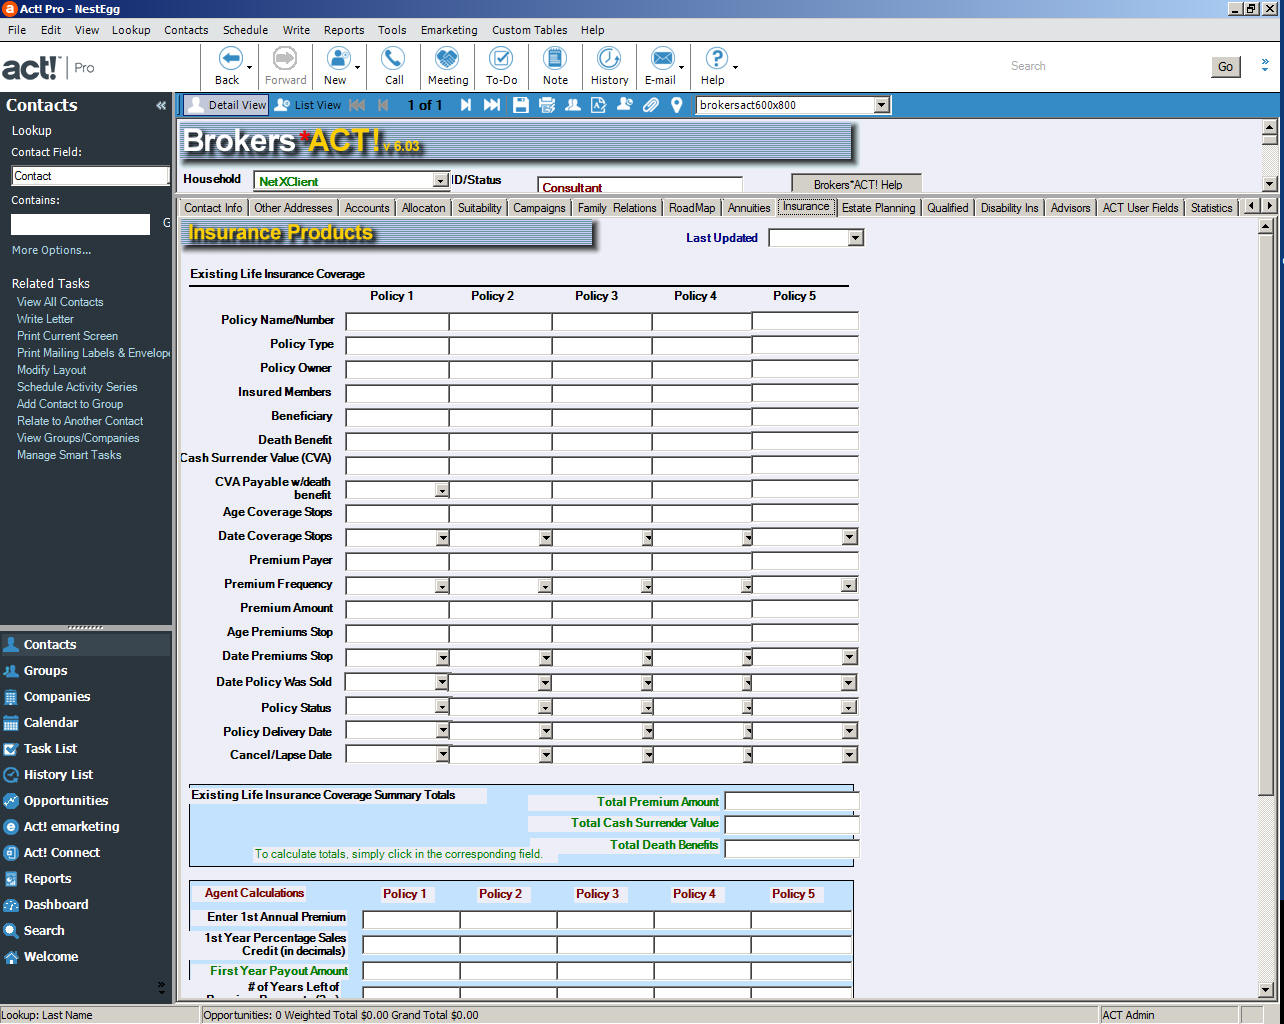This screenshot has height=1024, width=1284.
Task: Click the Note toolbar icon
Action: click(555, 58)
